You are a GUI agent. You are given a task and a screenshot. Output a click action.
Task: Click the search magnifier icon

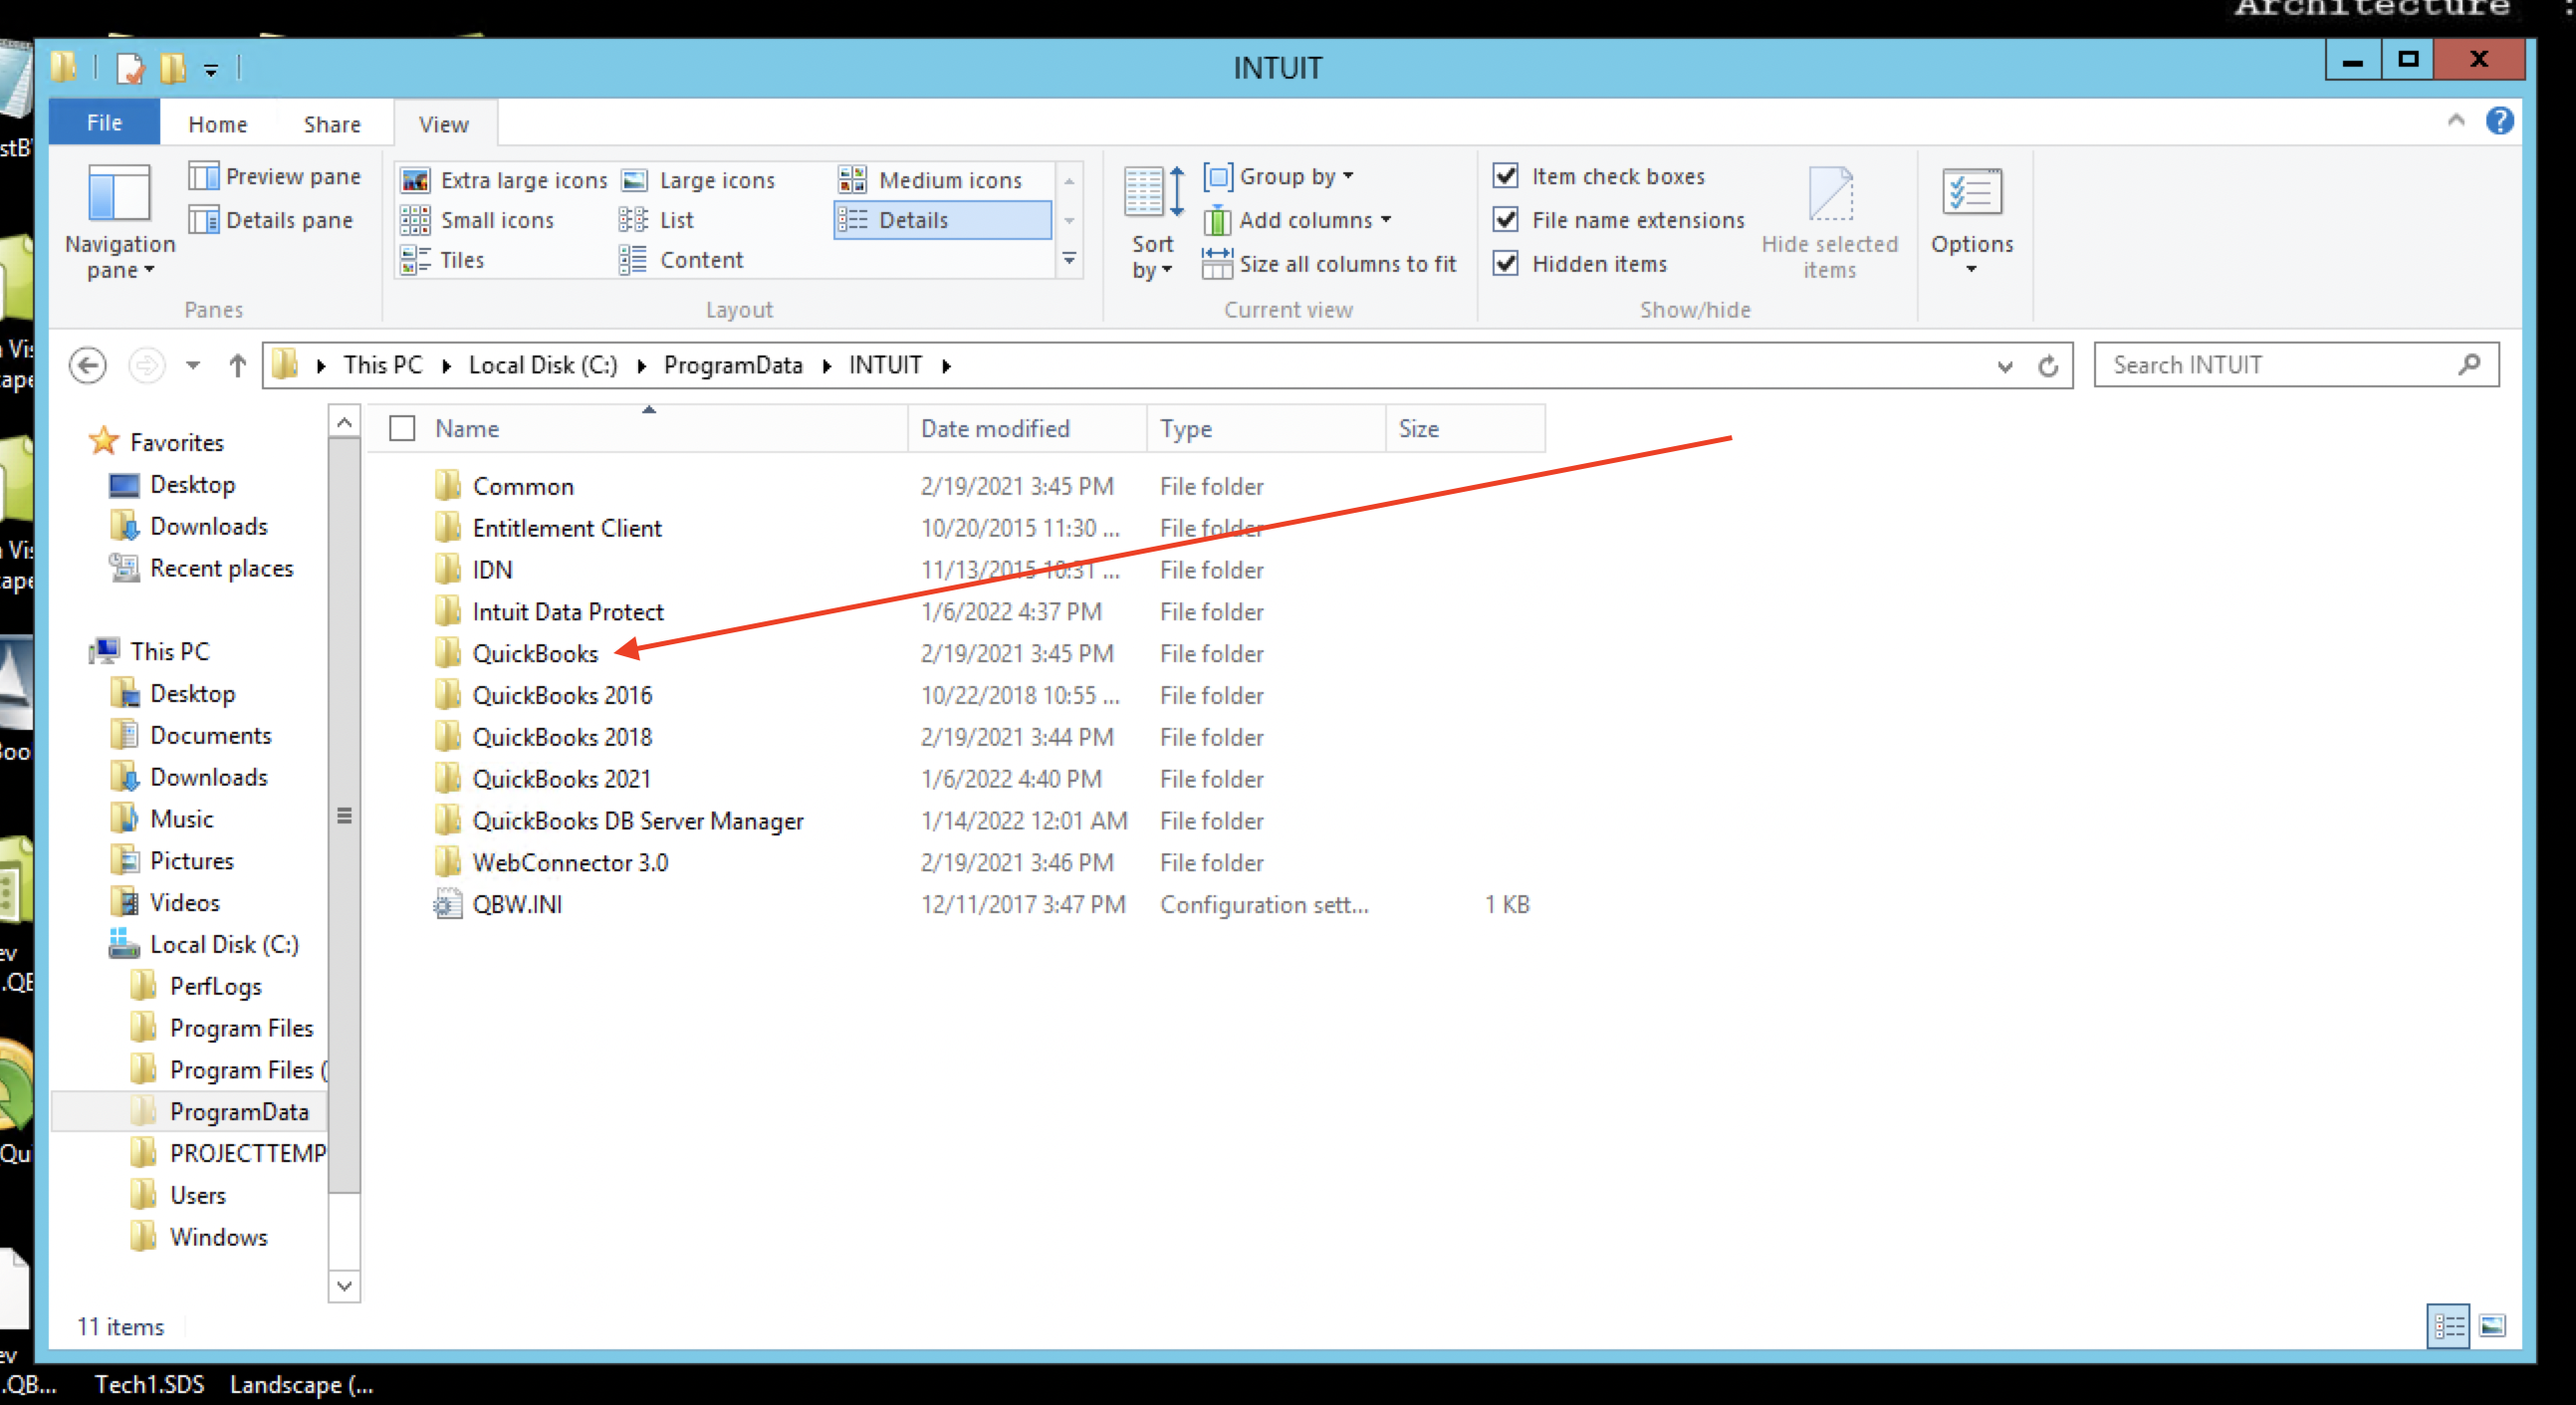coord(2469,365)
